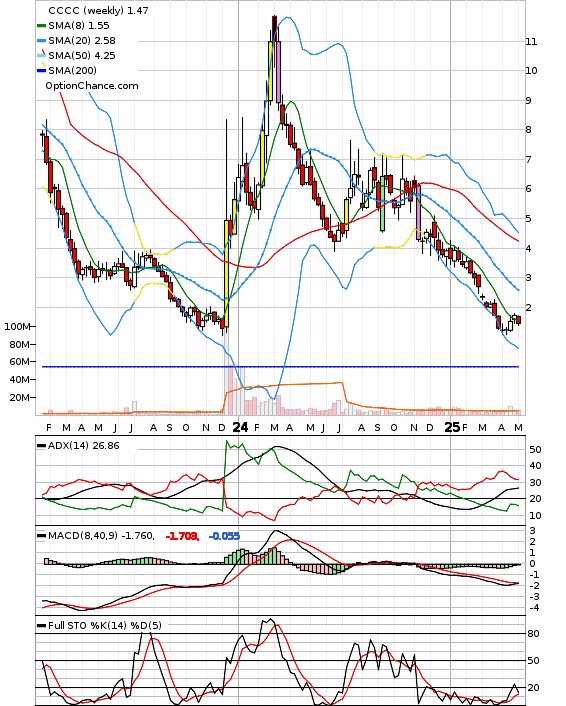Viewport: 566px width, 706px height.
Task: Click the blue MACD histogram value -0.055
Action: [224, 536]
